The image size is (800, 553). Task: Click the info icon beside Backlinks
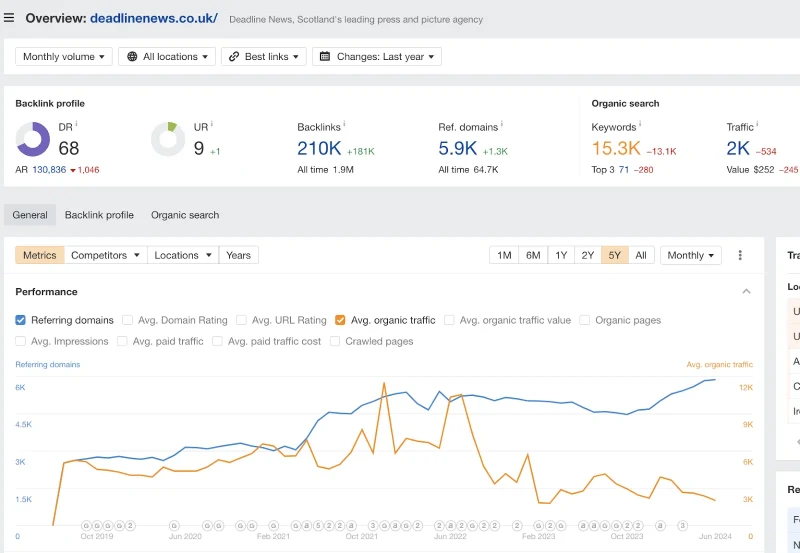tap(344, 123)
